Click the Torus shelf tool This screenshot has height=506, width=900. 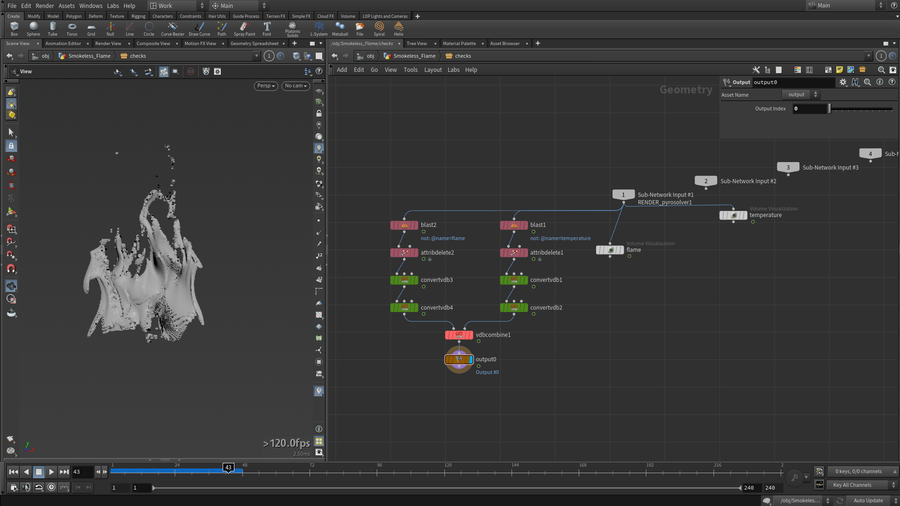72,29
